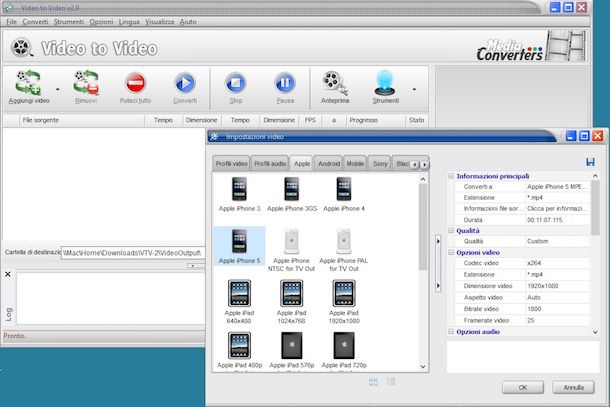
Task: Select the Apple iPhone 5 profile
Action: 239,246
